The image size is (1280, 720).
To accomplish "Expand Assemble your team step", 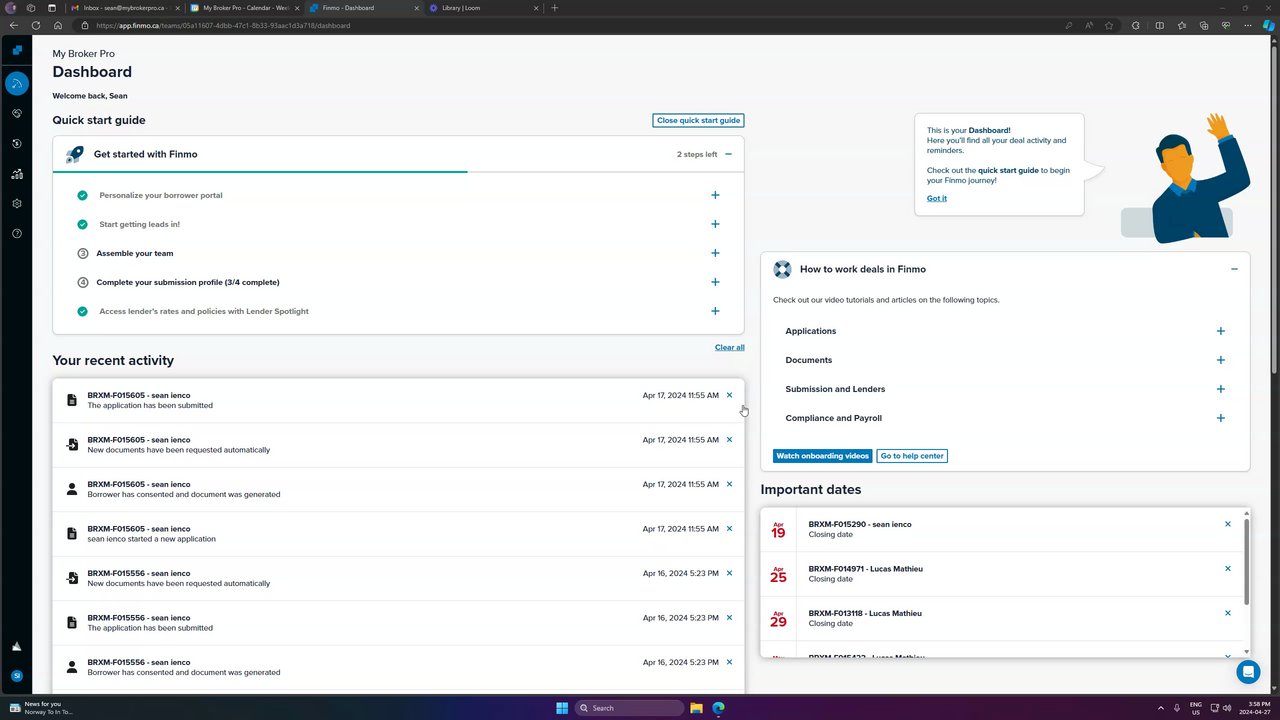I will click(715, 253).
